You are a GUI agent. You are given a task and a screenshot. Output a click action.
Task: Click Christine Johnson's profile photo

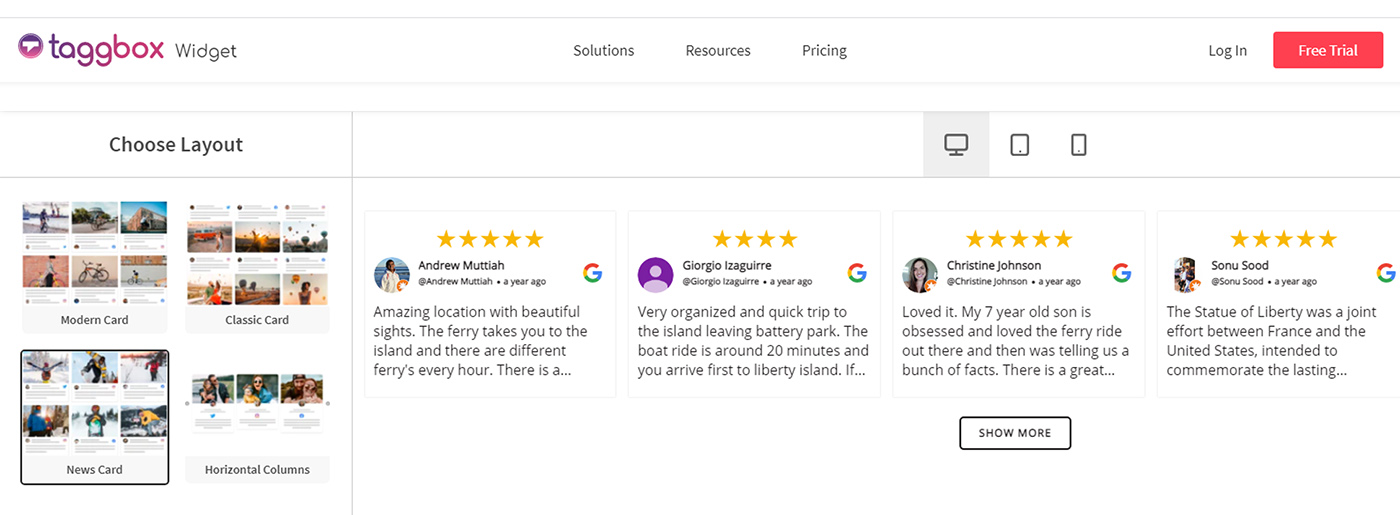[x=919, y=274]
